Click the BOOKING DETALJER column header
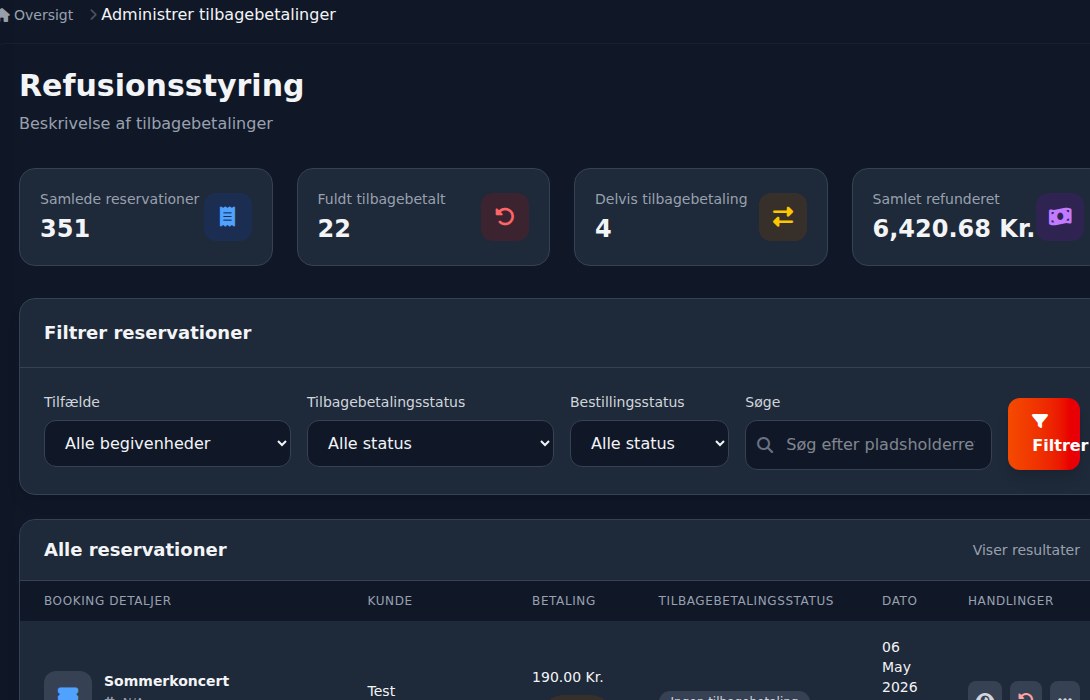Screen dimensions: 1090x700 click(108, 601)
